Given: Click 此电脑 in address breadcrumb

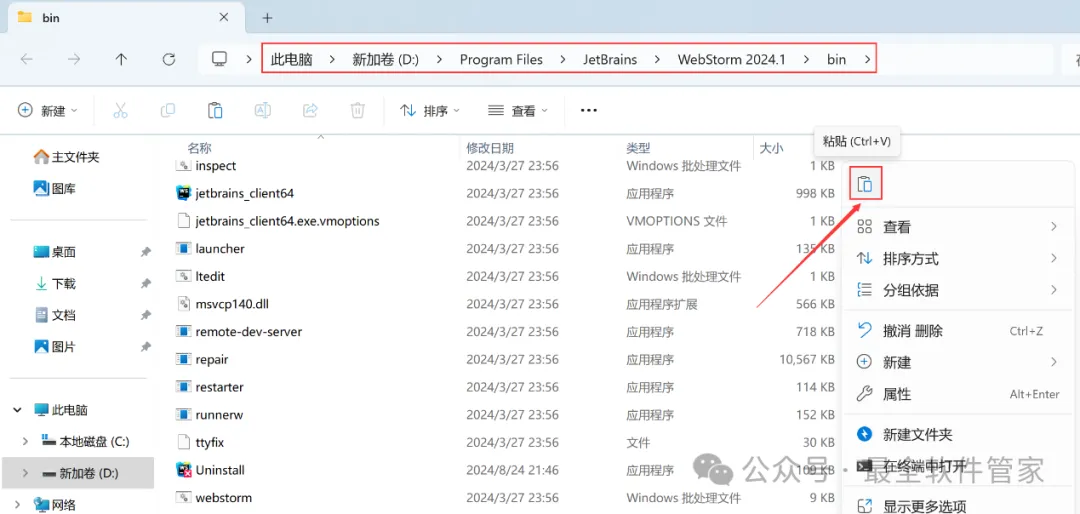Looking at the screenshot, I should tap(292, 59).
